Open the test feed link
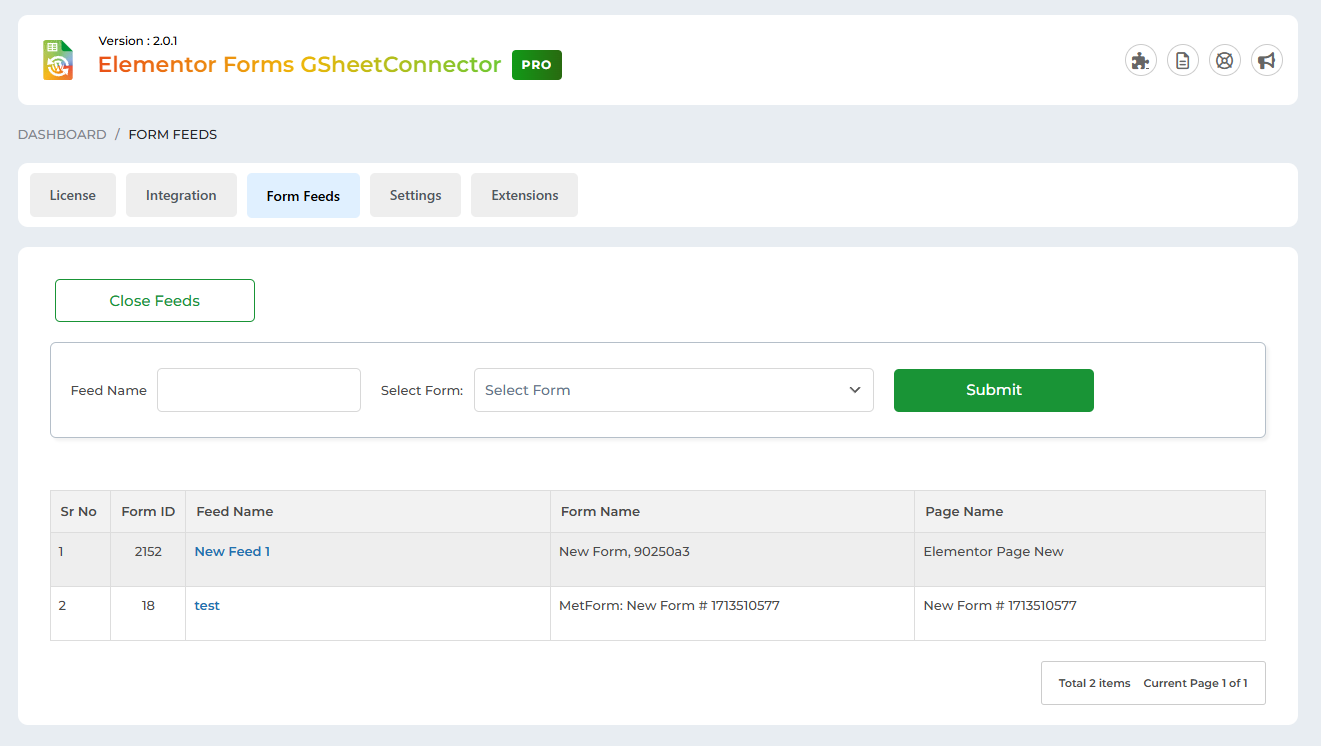The width and height of the screenshot is (1321, 746). (207, 606)
